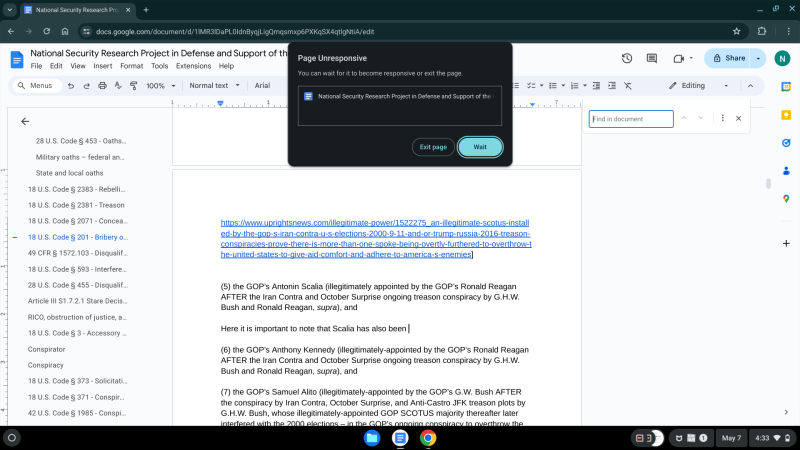Viewport: 800px width, 450px height.
Task: Show comments history icon
Action: 653,58
